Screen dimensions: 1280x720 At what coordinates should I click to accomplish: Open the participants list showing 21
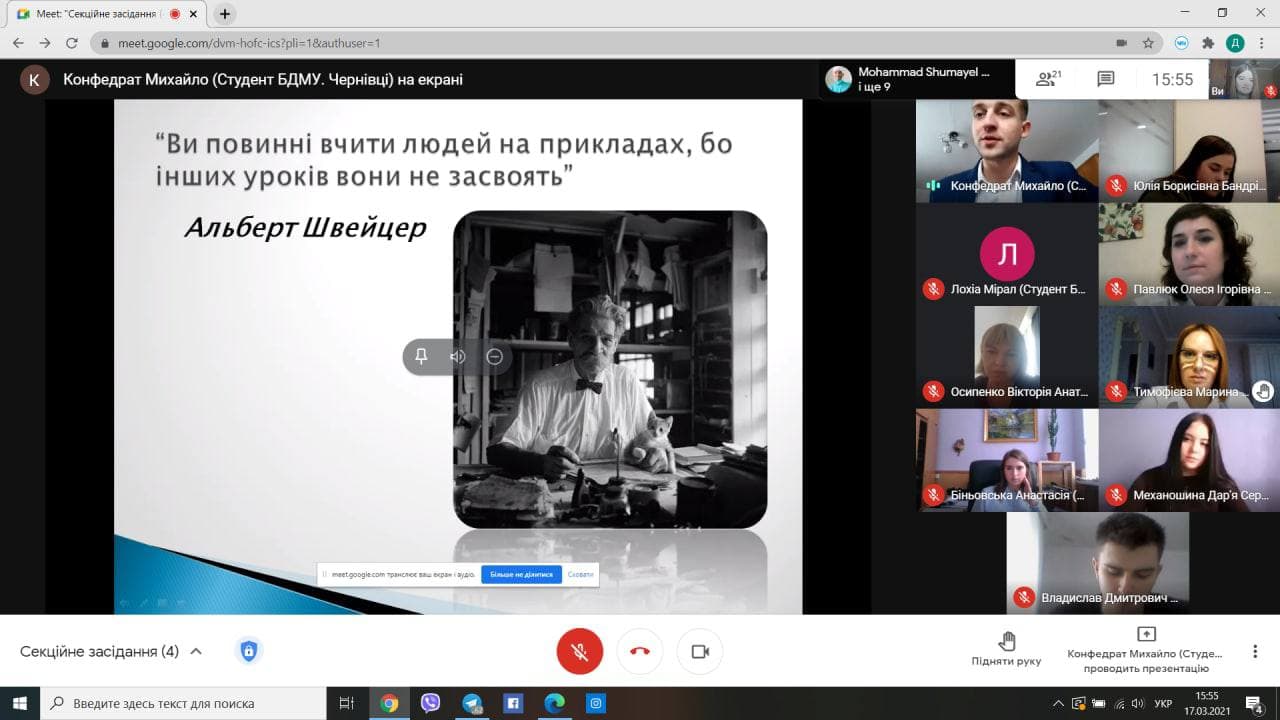pyautogui.click(x=1048, y=79)
